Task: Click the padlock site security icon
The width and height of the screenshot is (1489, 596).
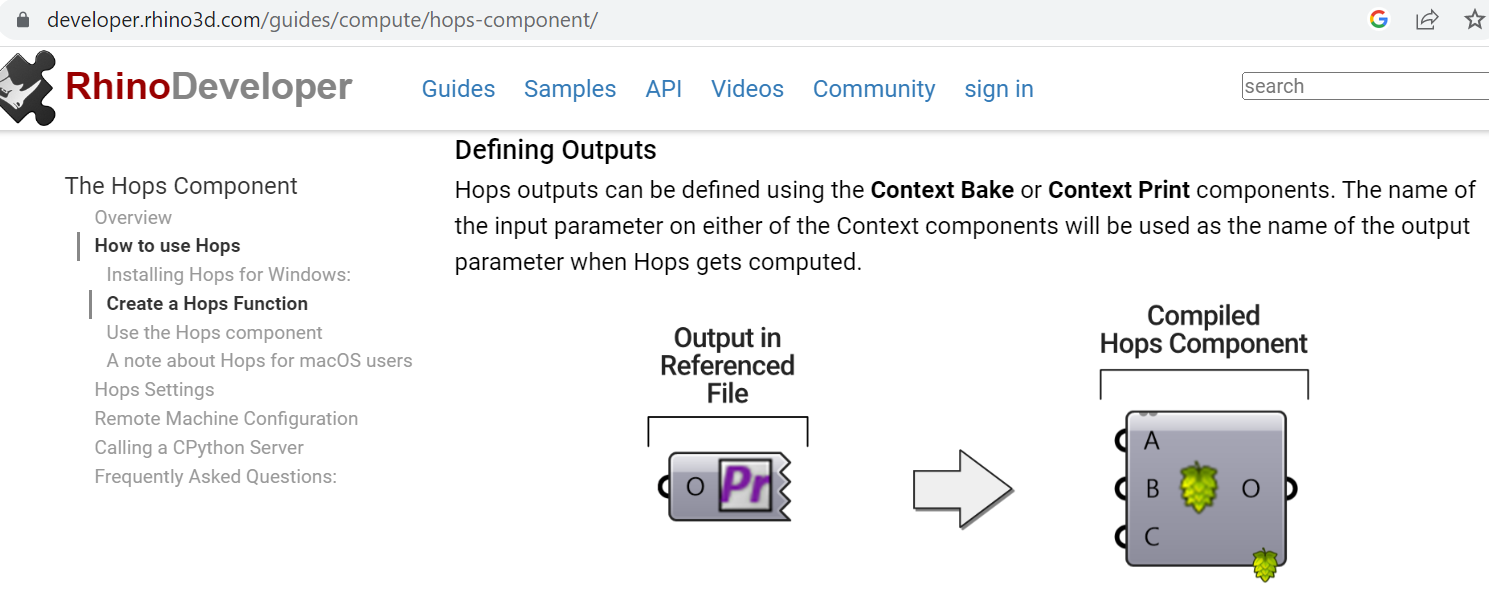Action: pyautogui.click(x=22, y=18)
